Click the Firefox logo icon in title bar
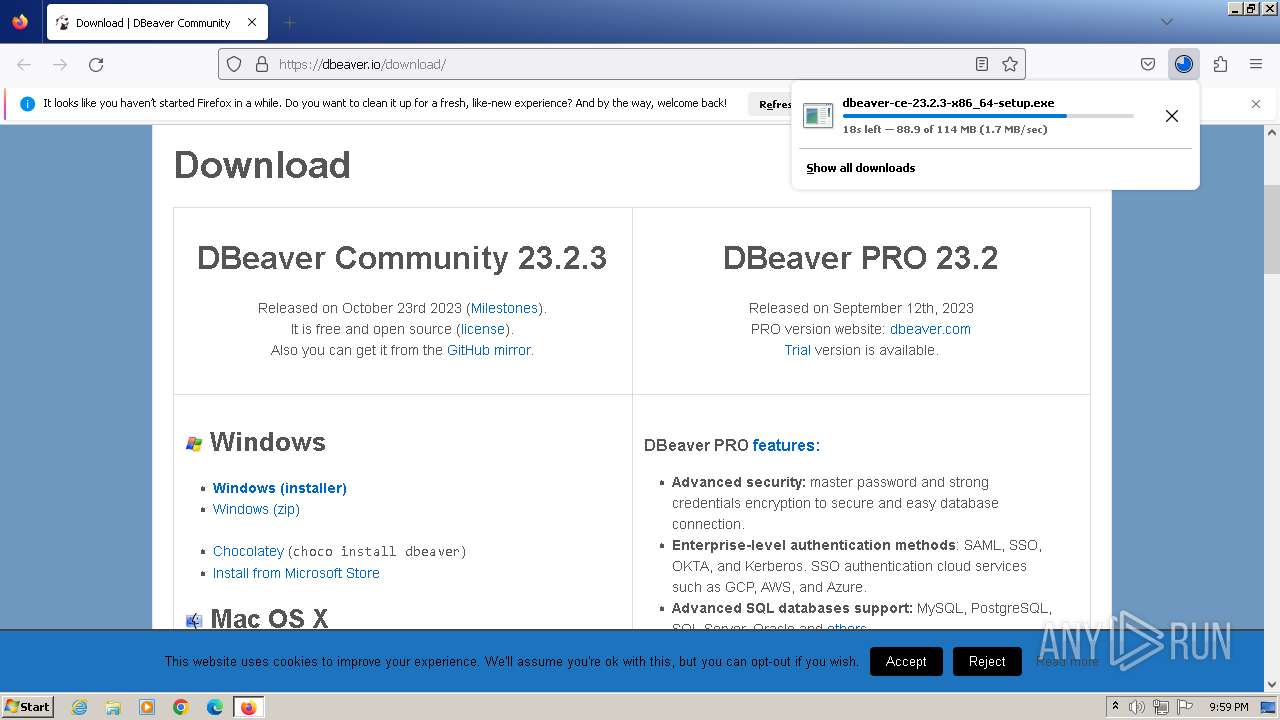The image size is (1280, 720). click(20, 21)
